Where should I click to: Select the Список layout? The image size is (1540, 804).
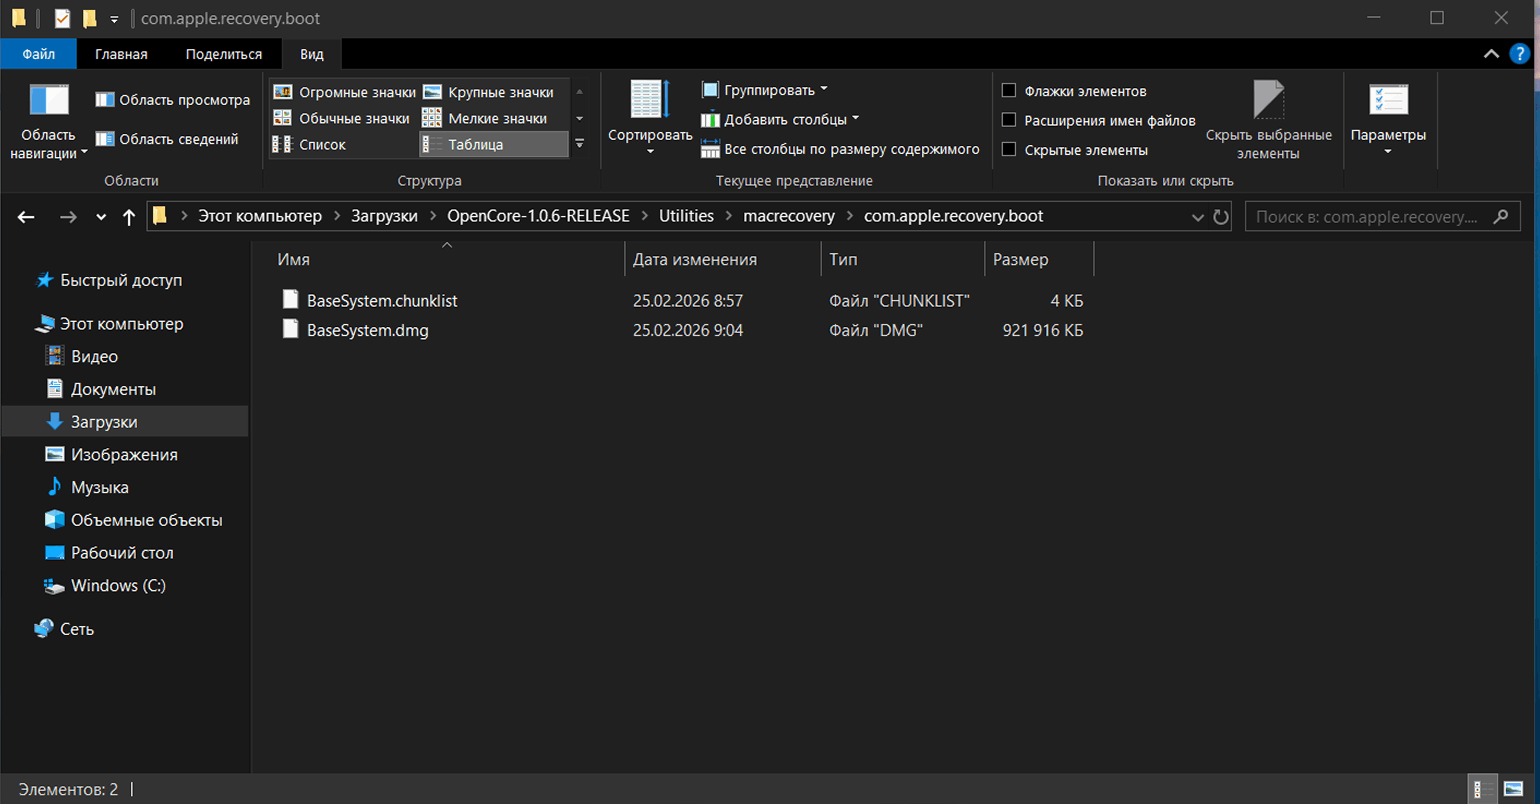pyautogui.click(x=309, y=144)
